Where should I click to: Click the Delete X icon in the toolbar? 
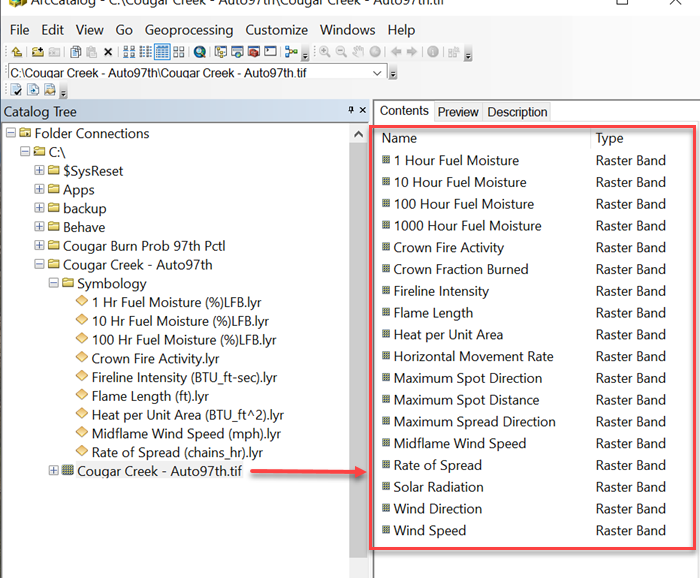[x=108, y=52]
